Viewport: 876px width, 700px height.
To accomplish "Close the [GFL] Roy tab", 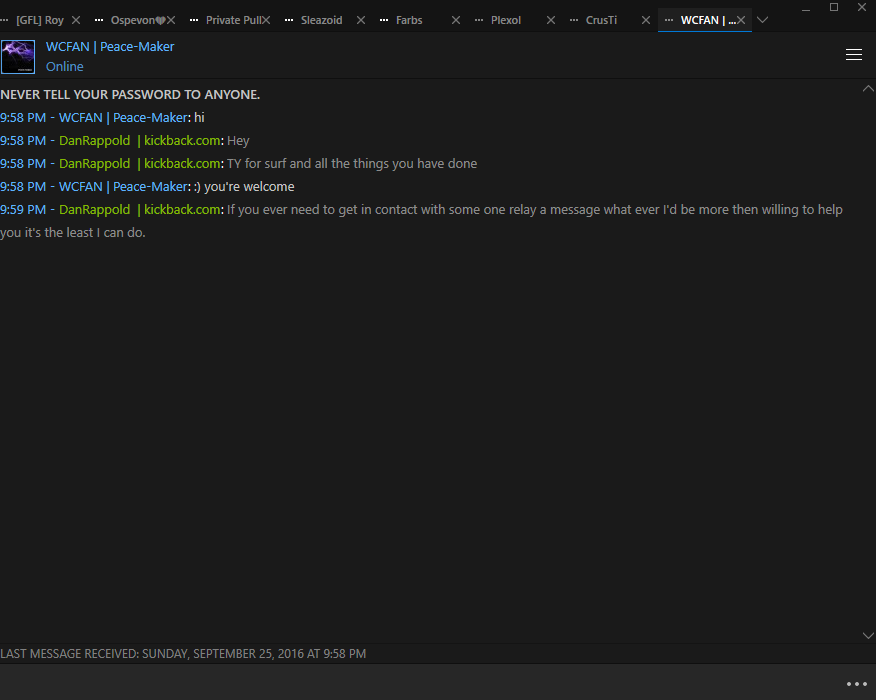I will (76, 20).
